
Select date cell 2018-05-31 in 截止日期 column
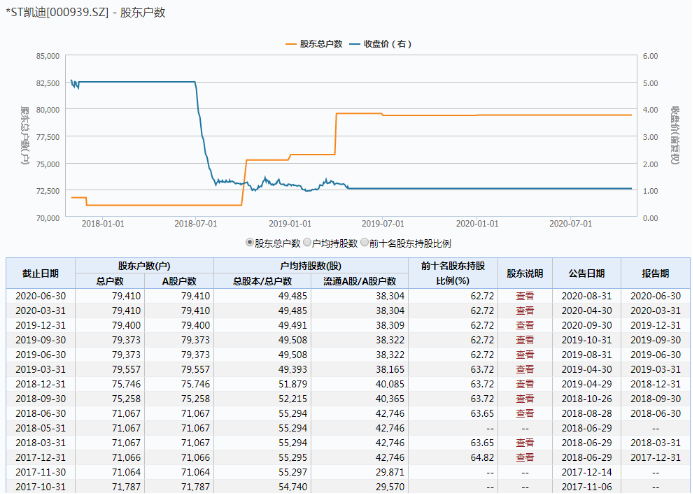pos(41,428)
